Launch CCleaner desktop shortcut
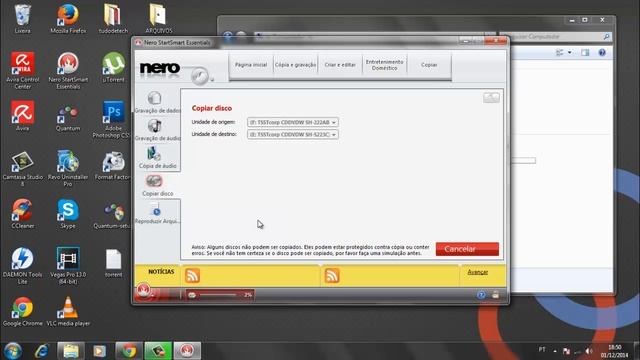640x360 pixels. click(x=22, y=213)
